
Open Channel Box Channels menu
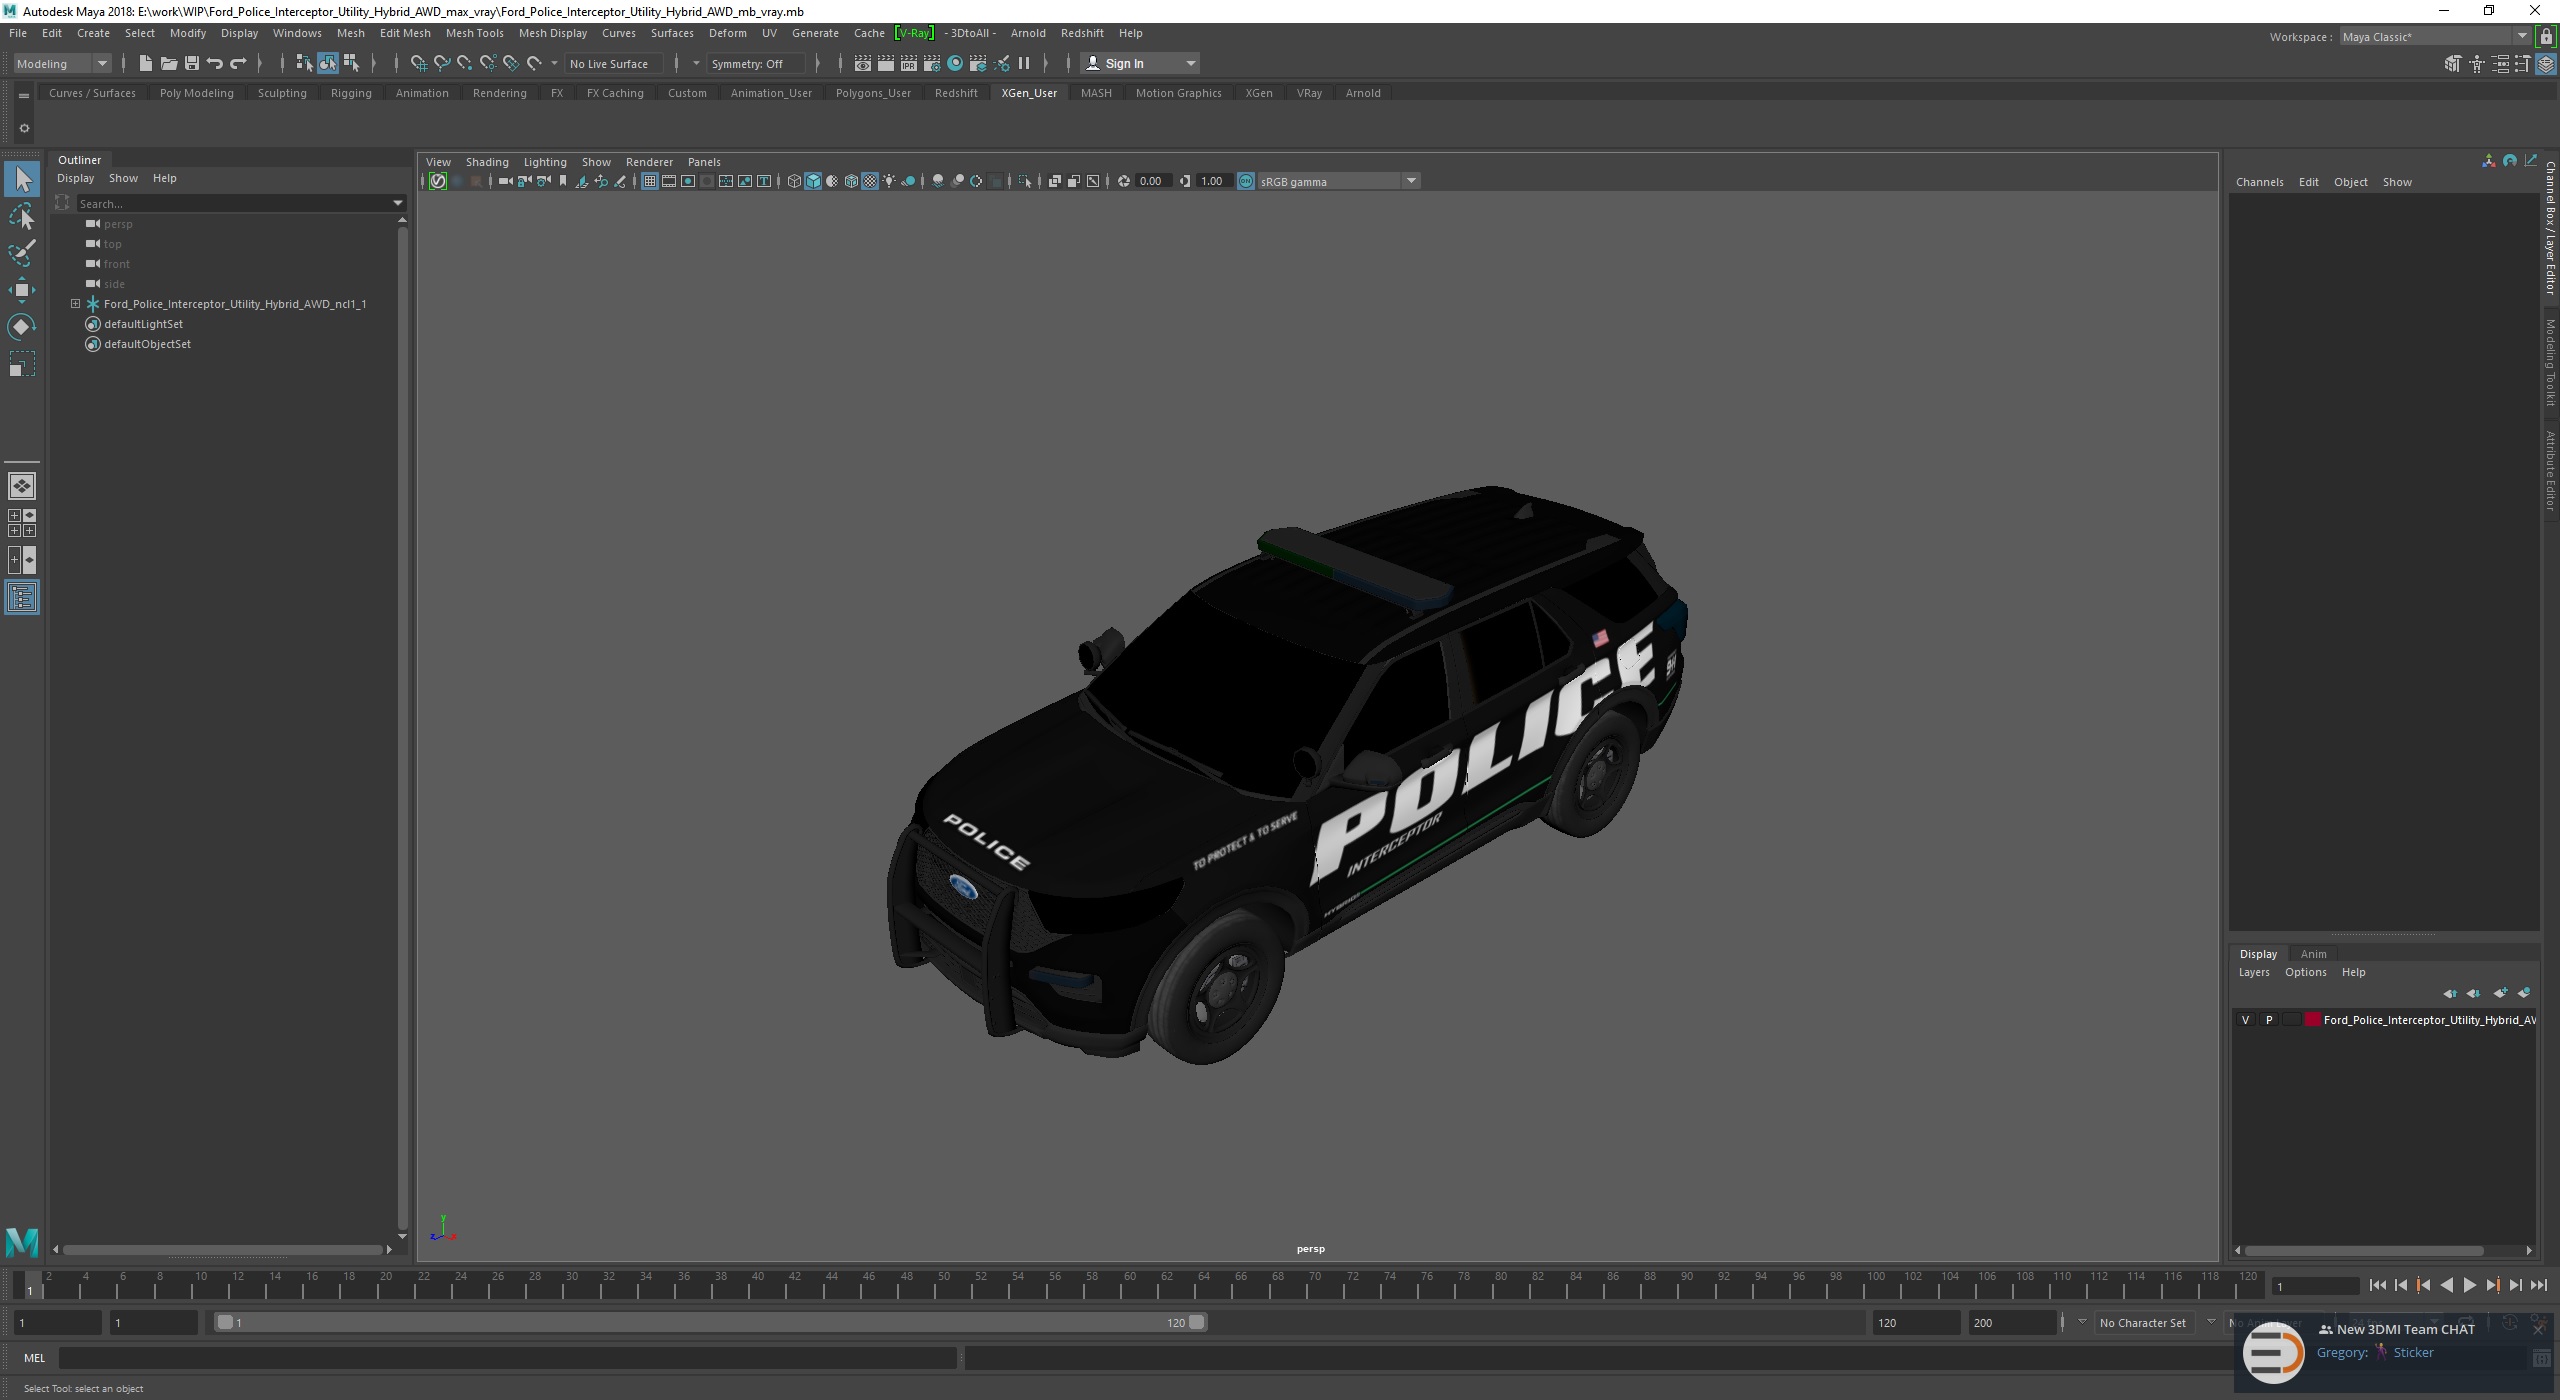click(x=2259, y=182)
